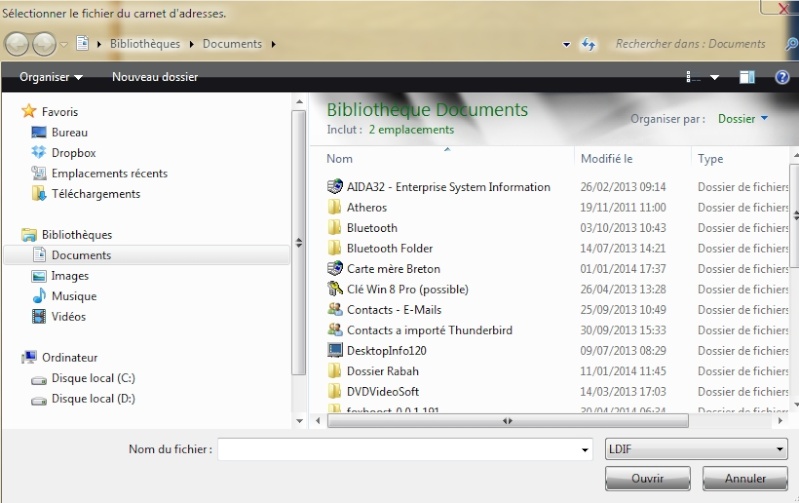Open the view options dropdown arrow
The height and width of the screenshot is (503, 799).
714,77
